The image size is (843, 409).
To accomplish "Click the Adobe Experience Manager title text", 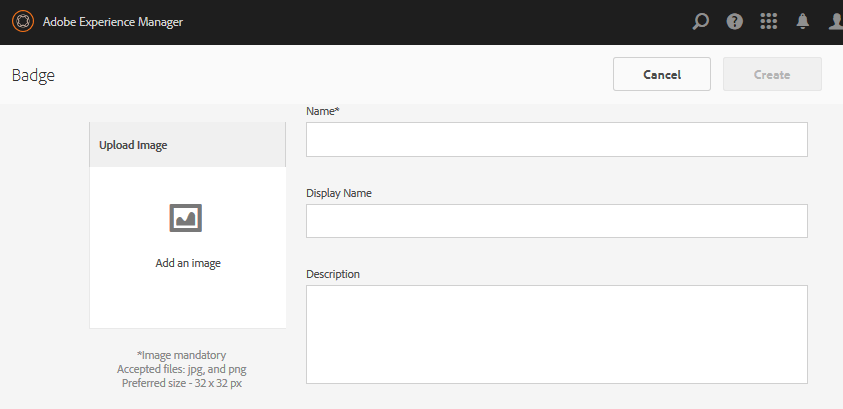I will (112, 21).
